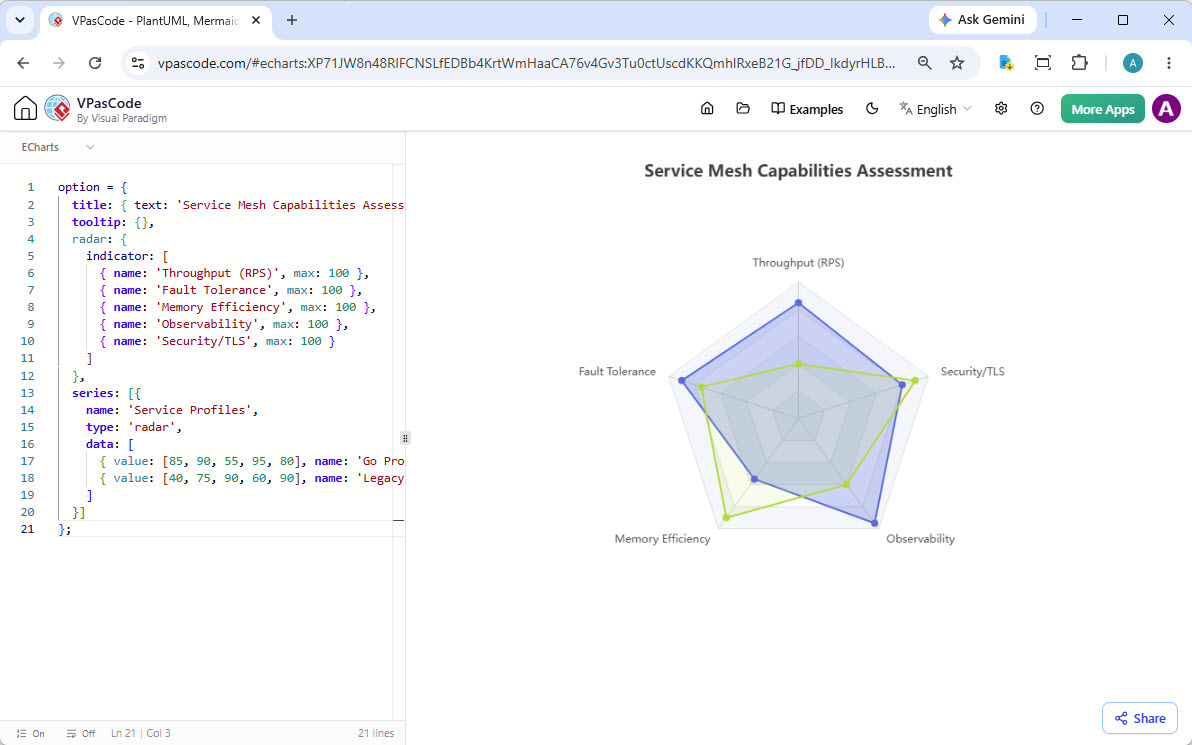1192x745 pixels.
Task: Open the Examples menu
Action: pyautogui.click(x=807, y=109)
